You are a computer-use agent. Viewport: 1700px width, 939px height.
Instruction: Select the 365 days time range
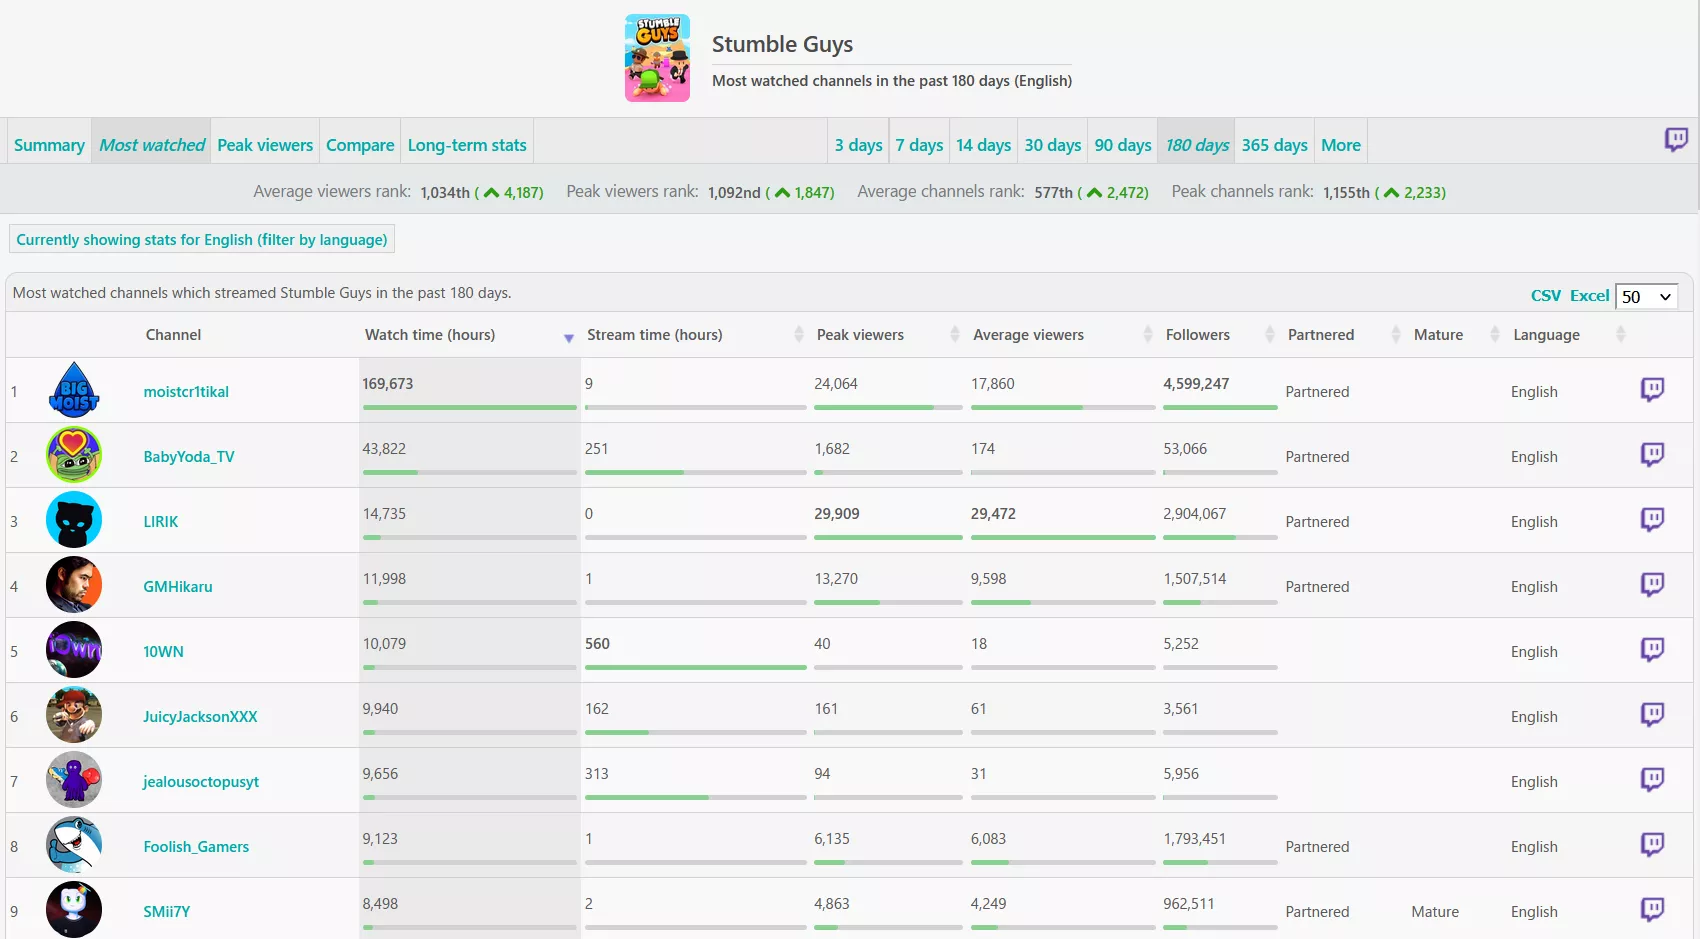pos(1274,144)
